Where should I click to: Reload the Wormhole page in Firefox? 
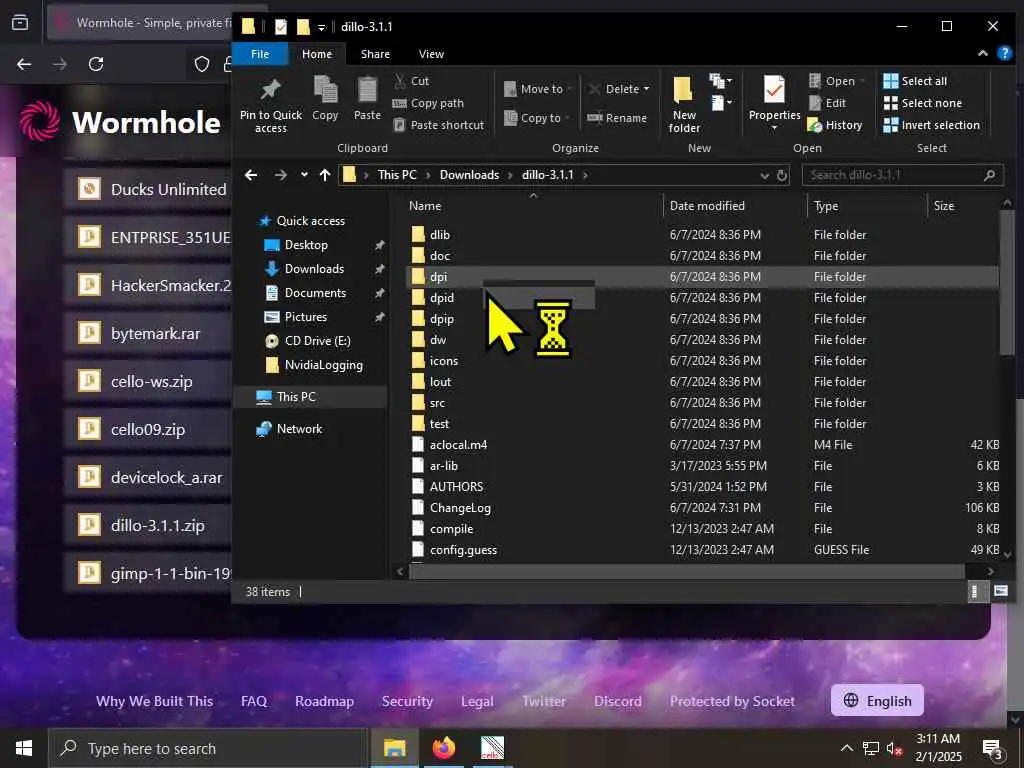(96, 64)
